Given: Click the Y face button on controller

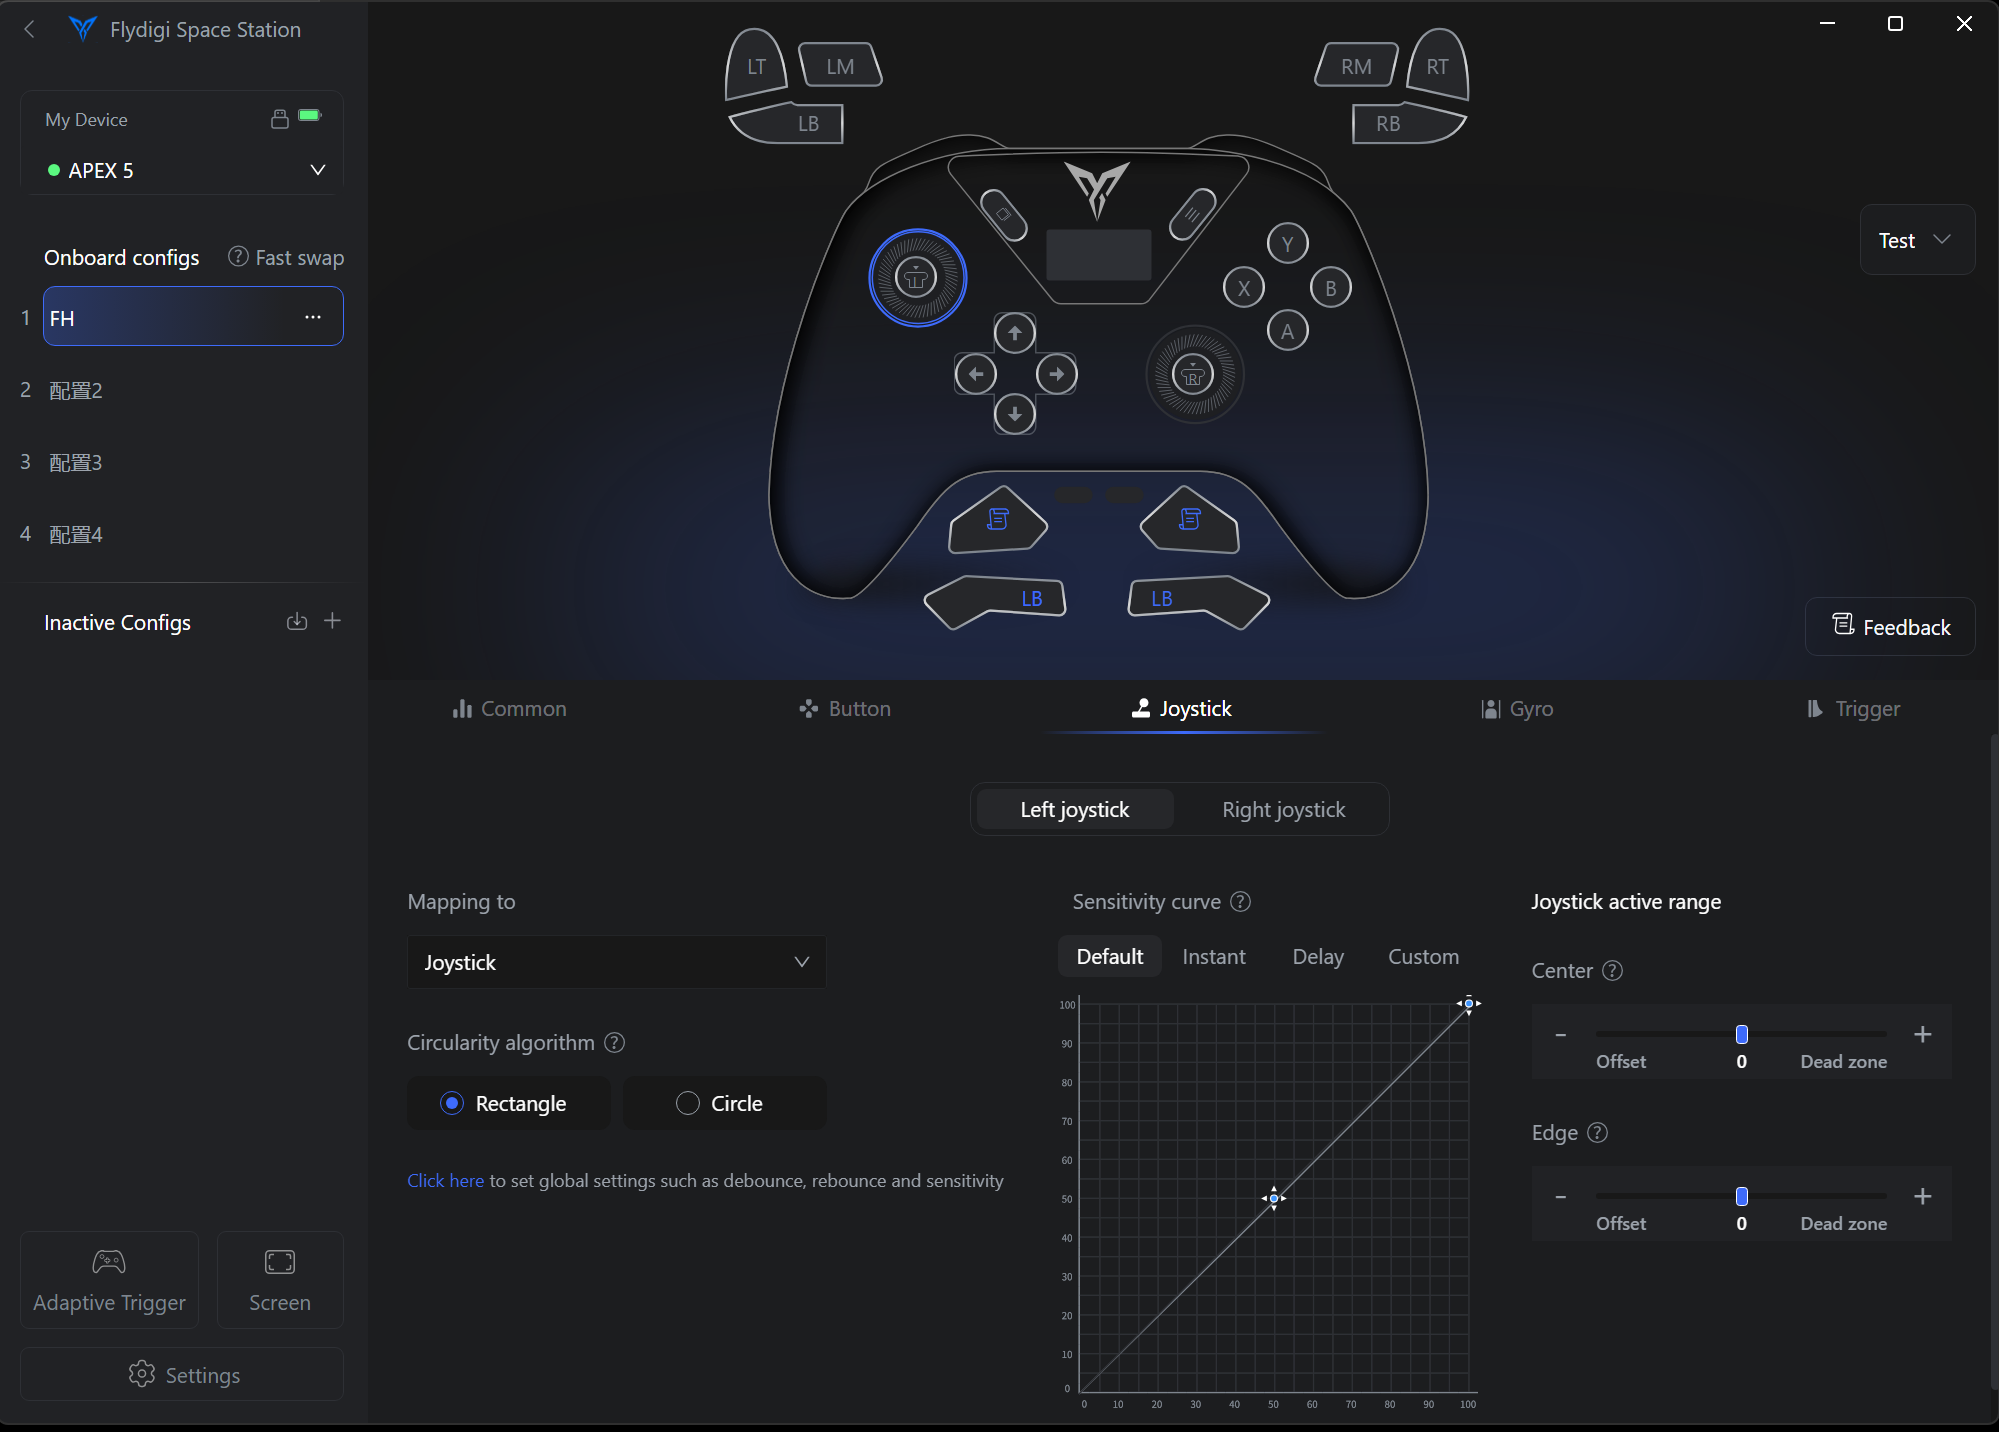Looking at the screenshot, I should point(1287,243).
